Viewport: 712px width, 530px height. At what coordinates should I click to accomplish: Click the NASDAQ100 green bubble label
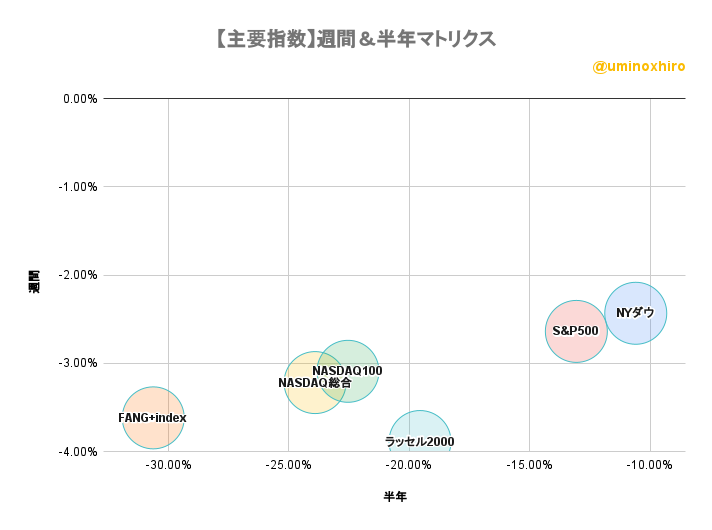(347, 371)
